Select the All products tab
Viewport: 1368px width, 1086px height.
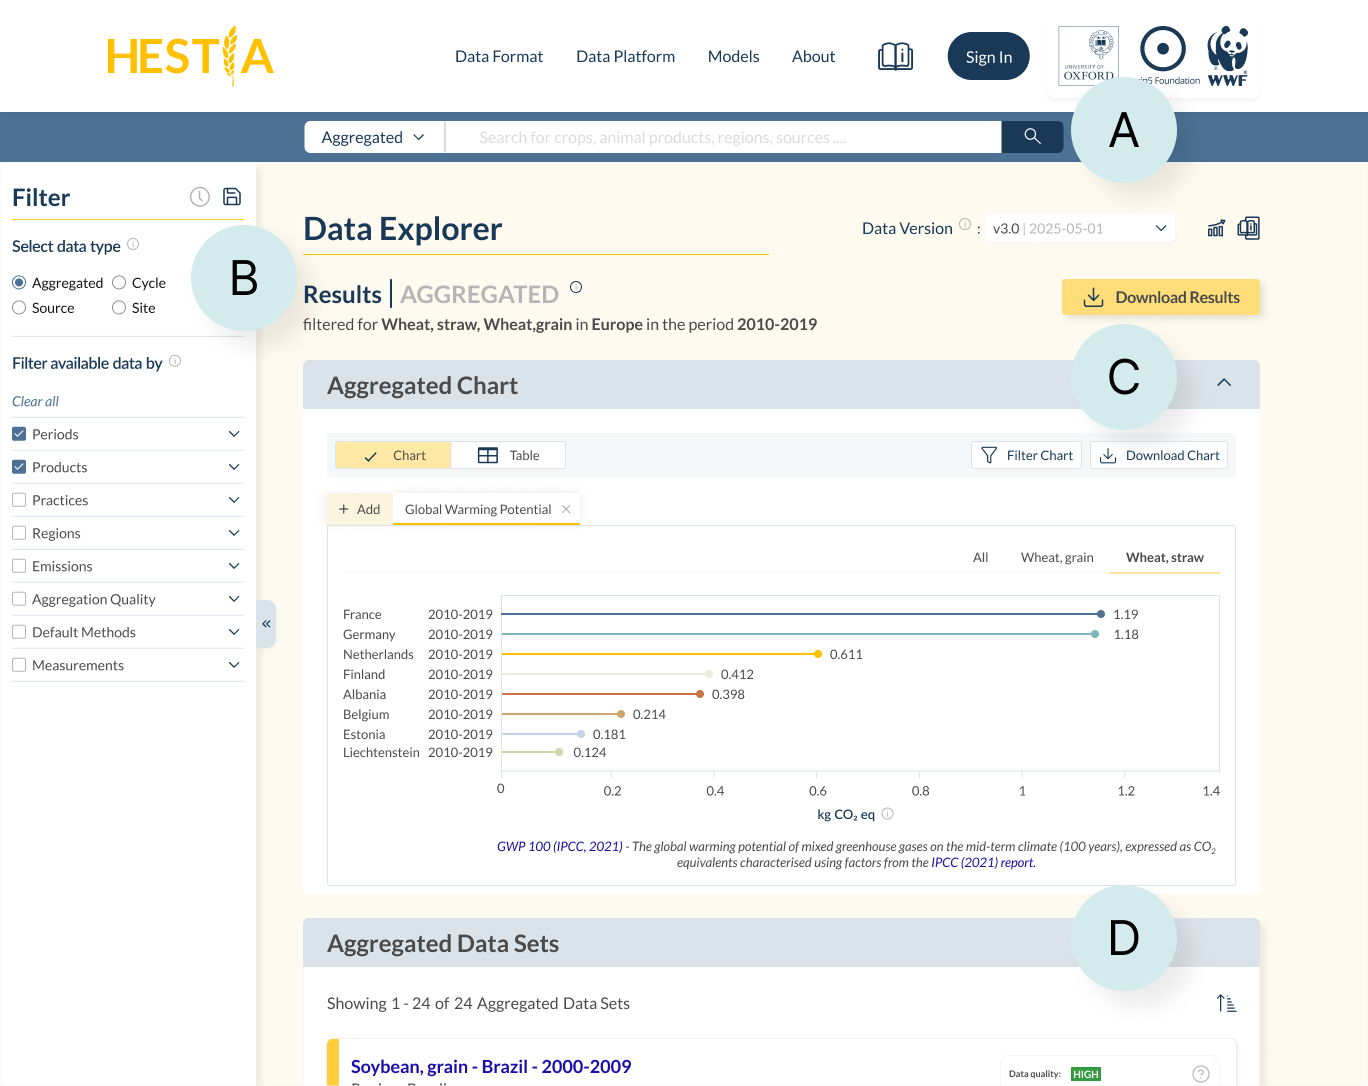(980, 557)
